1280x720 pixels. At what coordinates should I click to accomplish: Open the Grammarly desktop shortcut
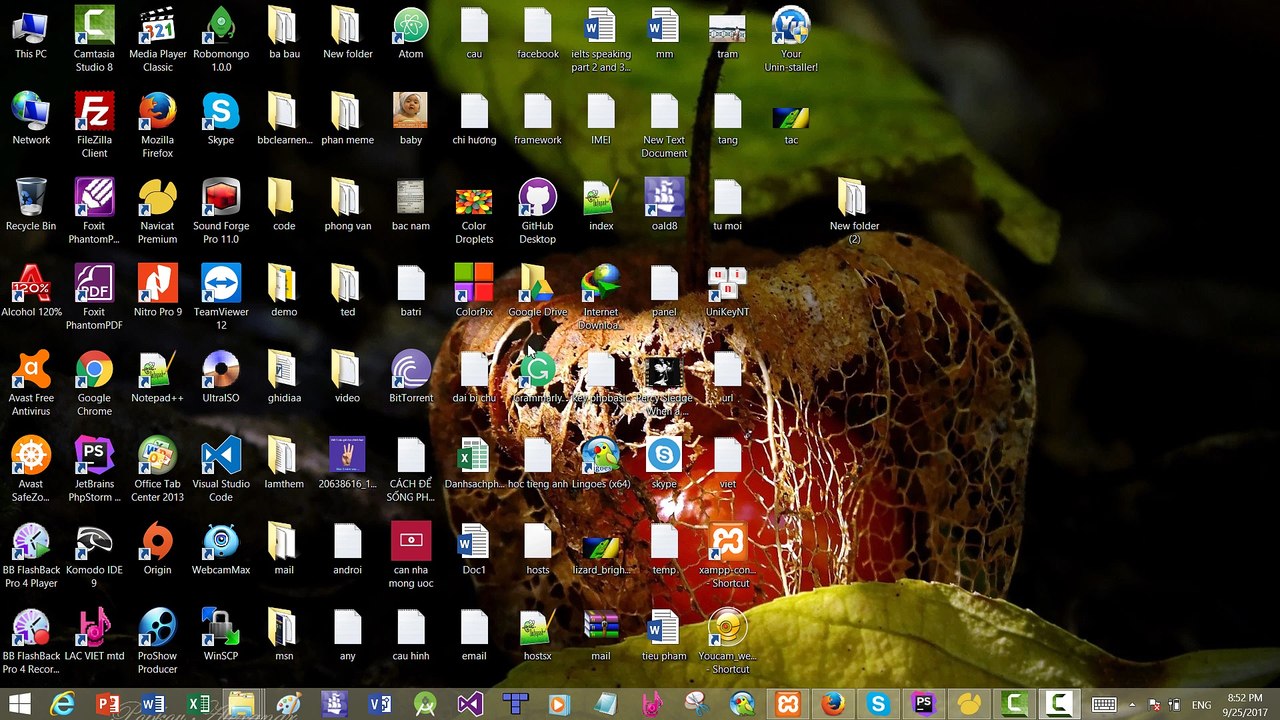(x=538, y=377)
